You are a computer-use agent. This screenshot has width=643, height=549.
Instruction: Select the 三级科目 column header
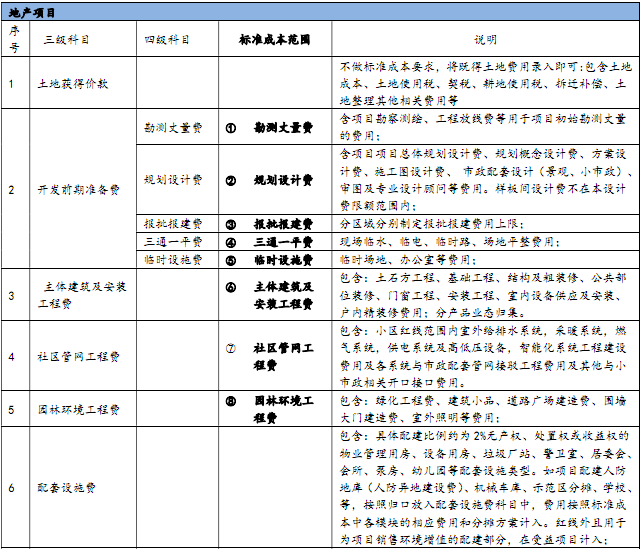[x=67, y=40]
